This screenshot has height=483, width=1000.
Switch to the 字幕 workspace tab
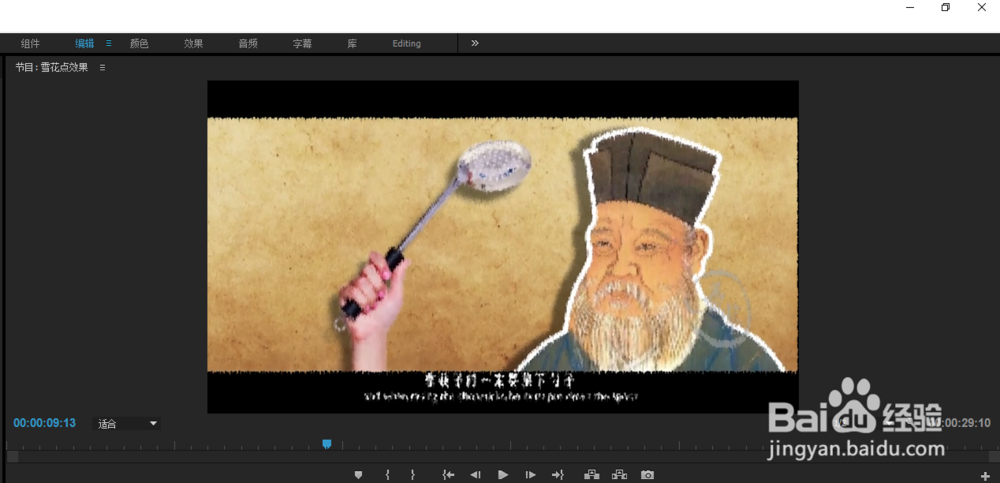pyautogui.click(x=302, y=43)
